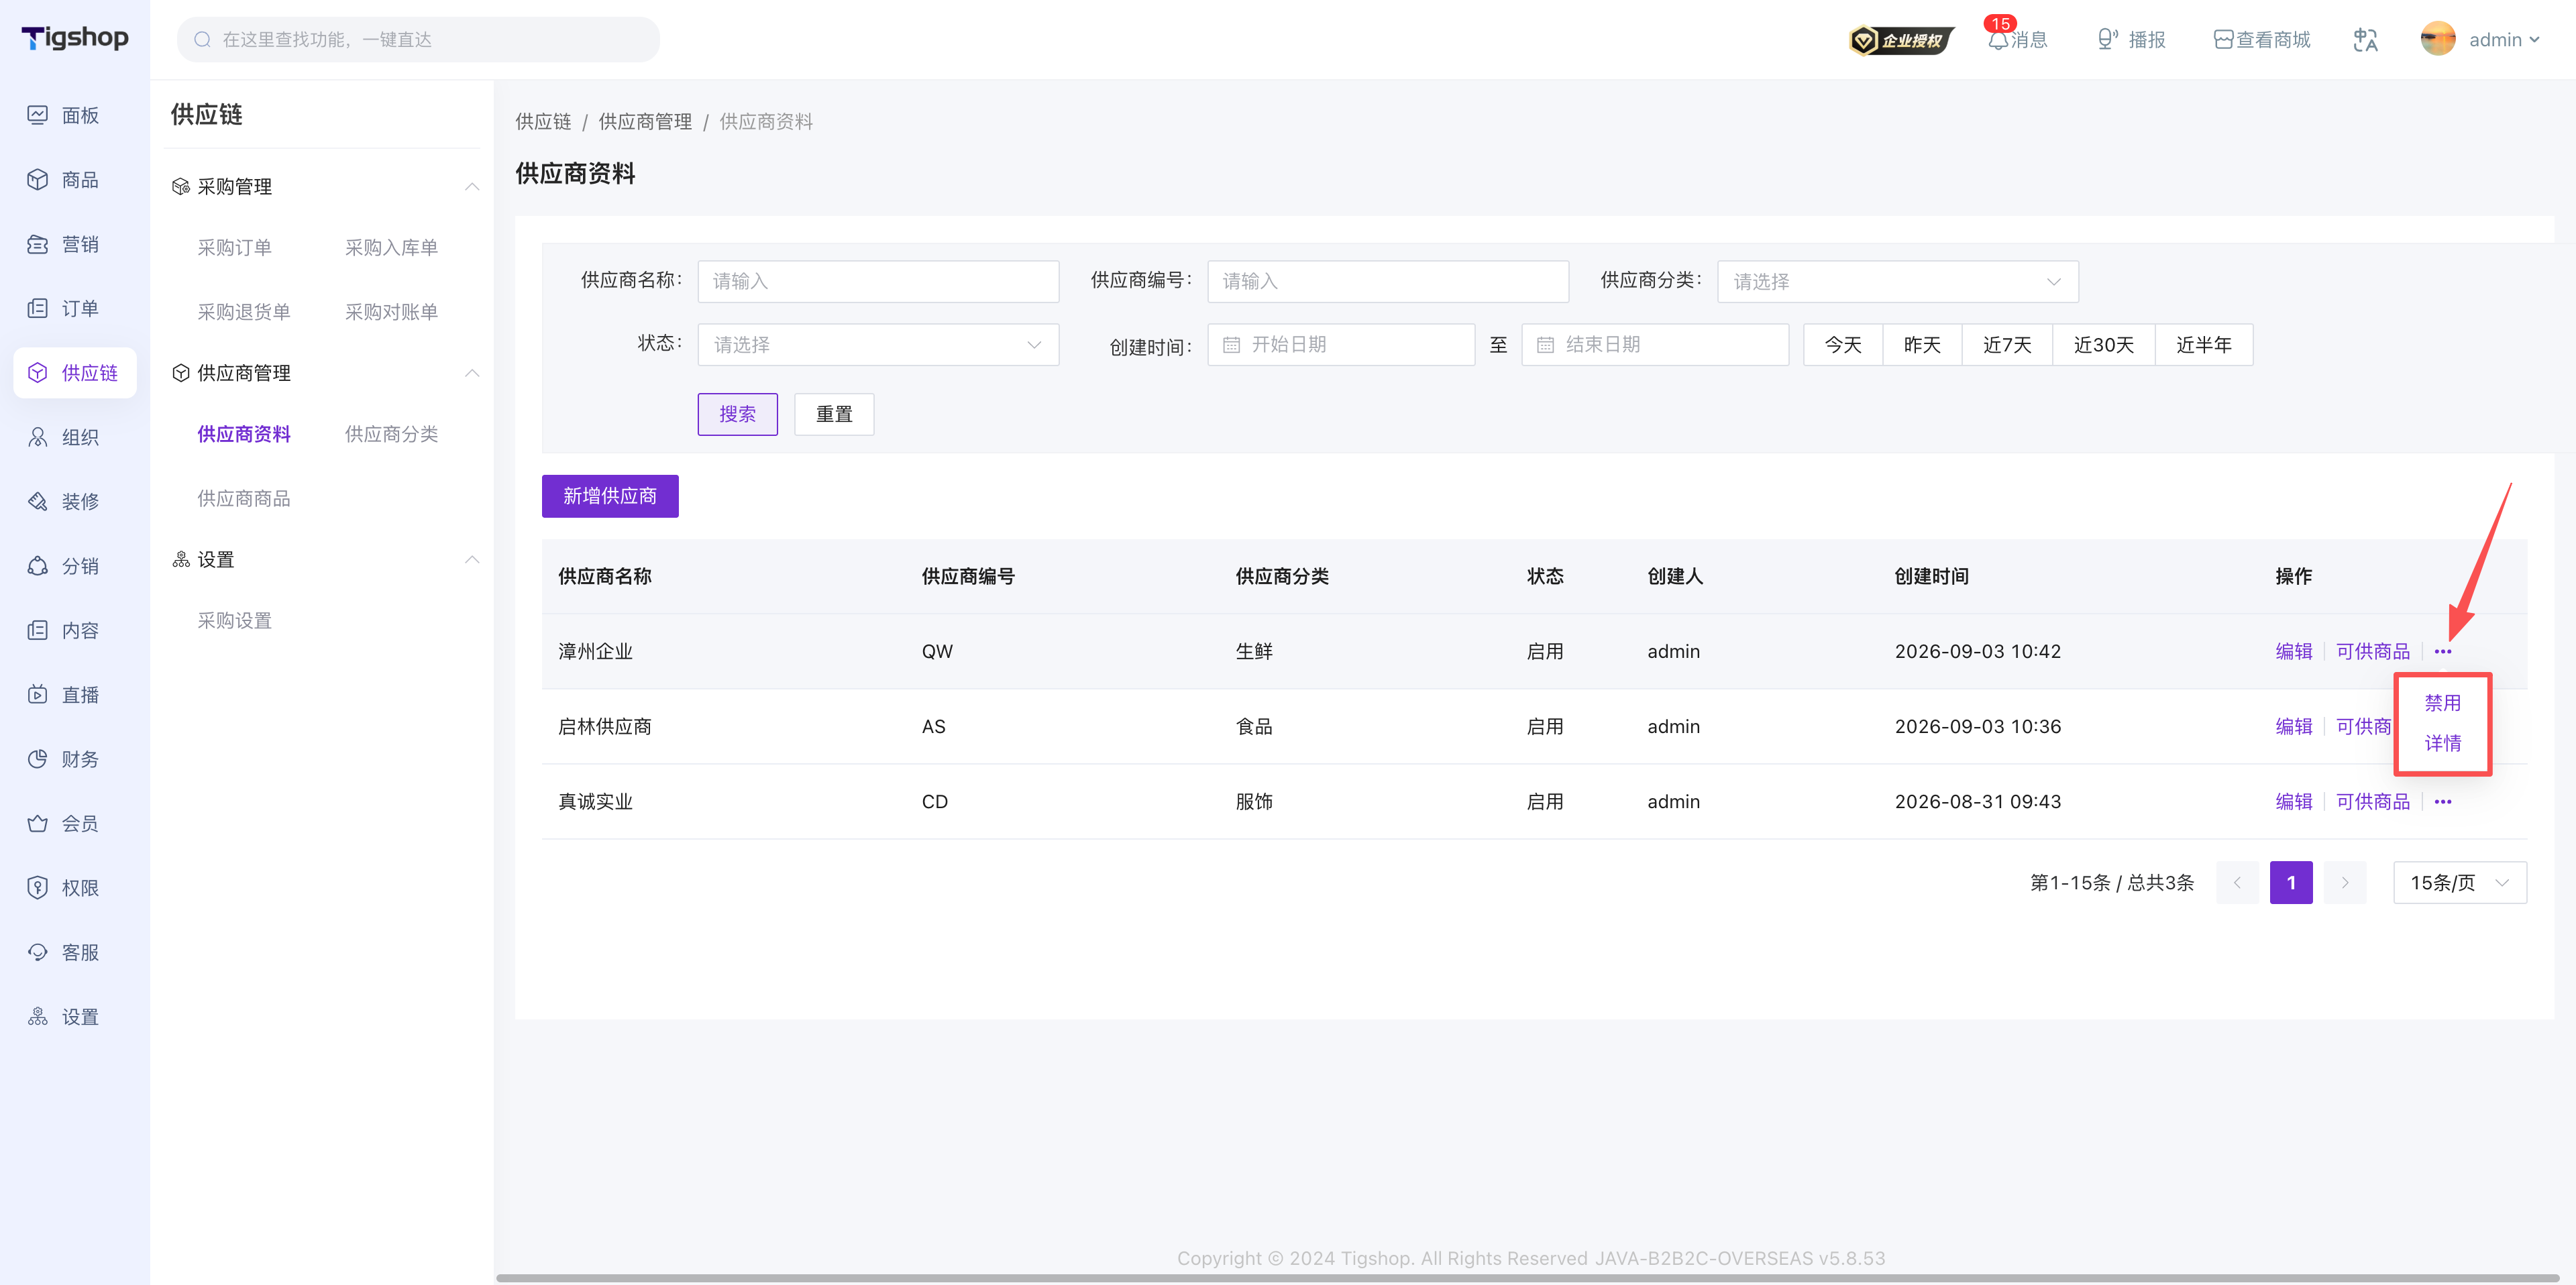
Task: Filter by 近30天
Action: (x=2103, y=345)
